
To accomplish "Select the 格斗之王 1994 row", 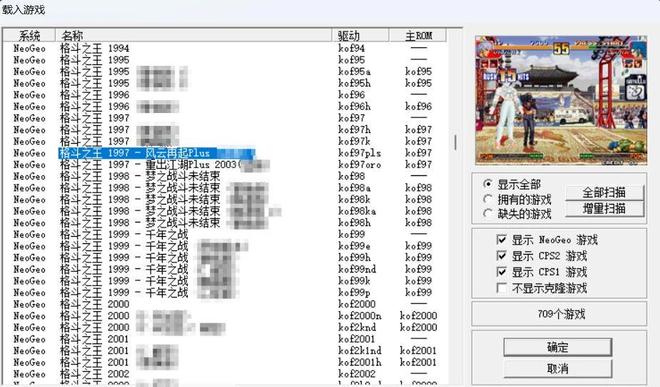I will [x=225, y=48].
